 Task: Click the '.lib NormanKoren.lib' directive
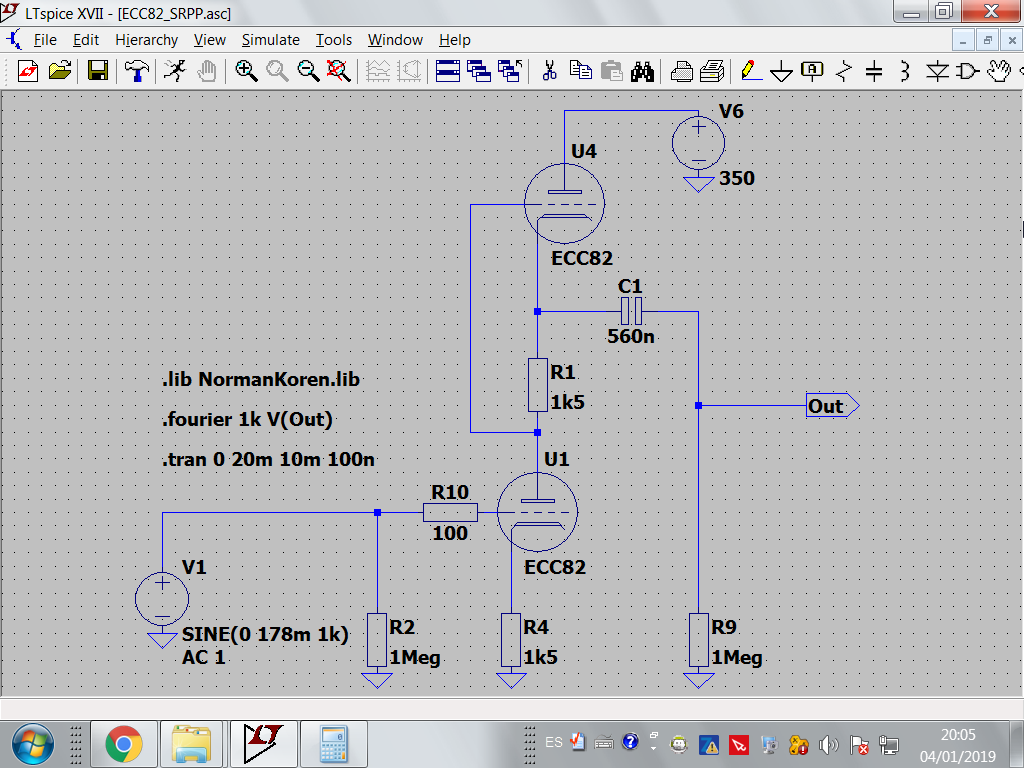pyautogui.click(x=261, y=379)
